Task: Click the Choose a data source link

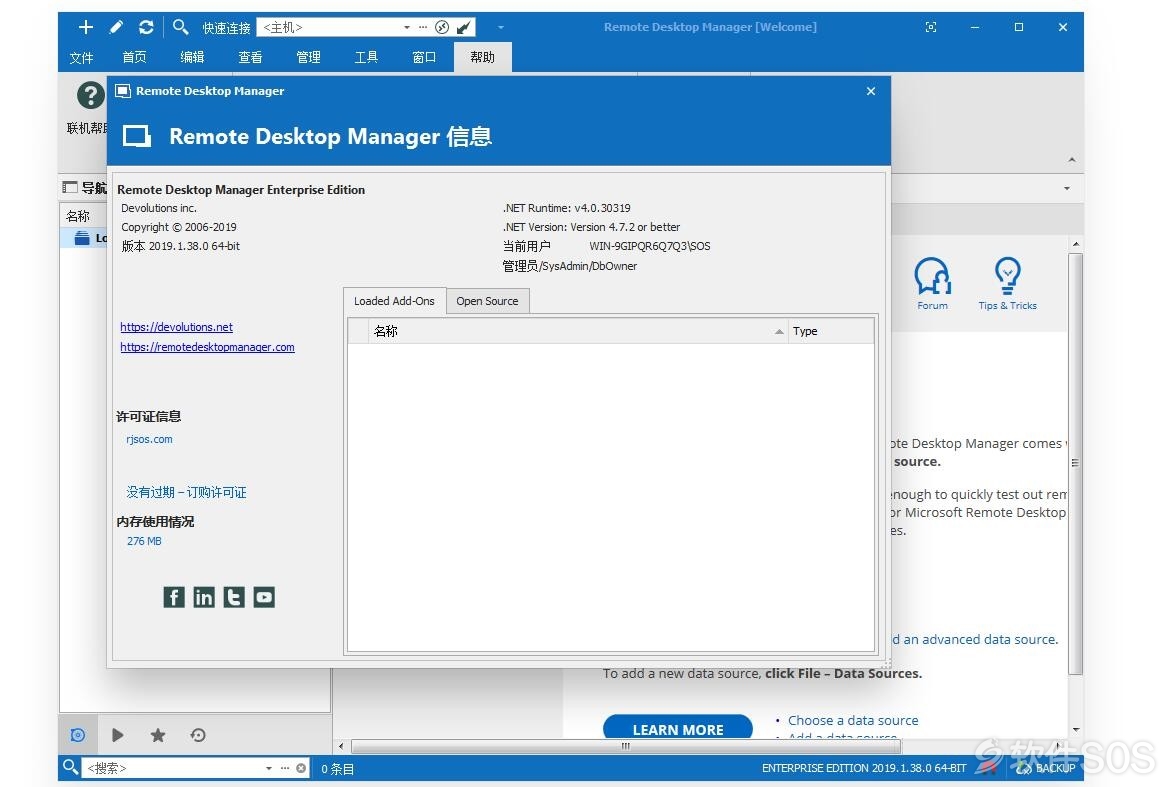Action: (853, 720)
